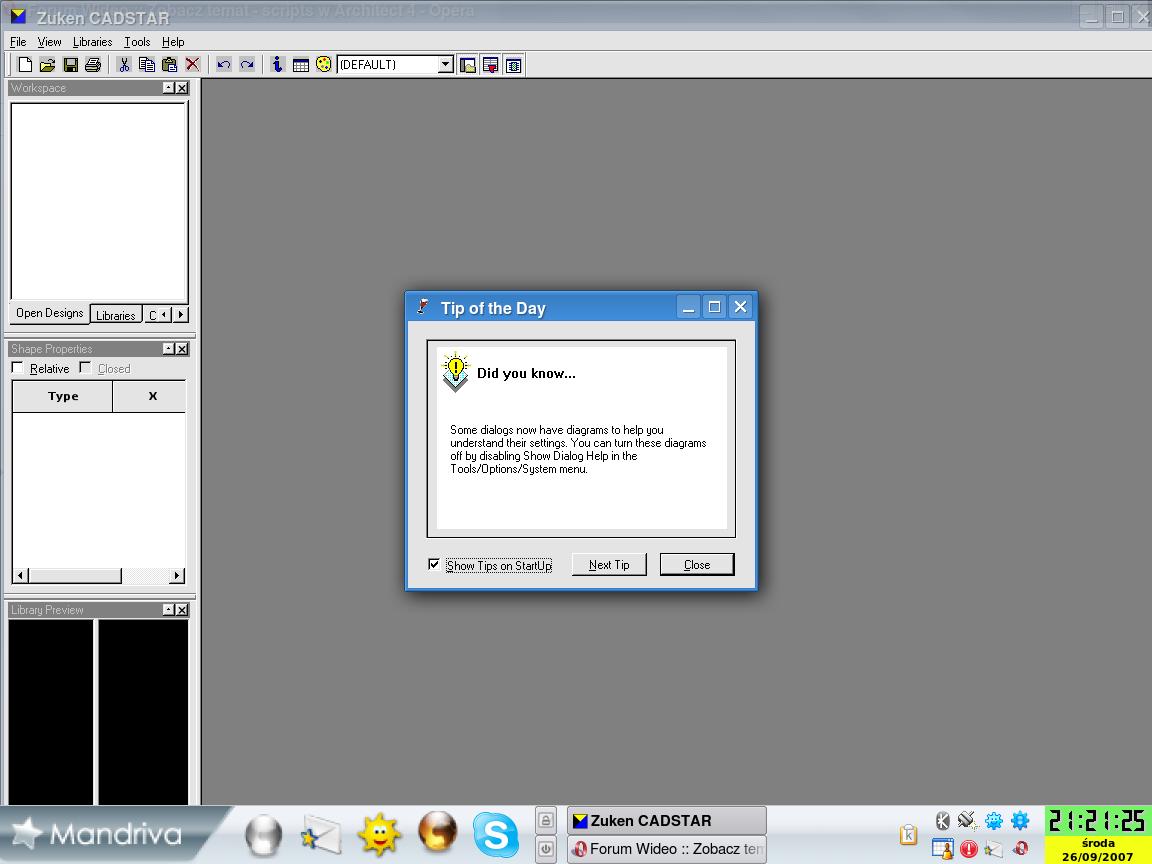Click the Shape Properties horizontal scrollbar thumb
The image size is (1152, 864).
point(75,575)
